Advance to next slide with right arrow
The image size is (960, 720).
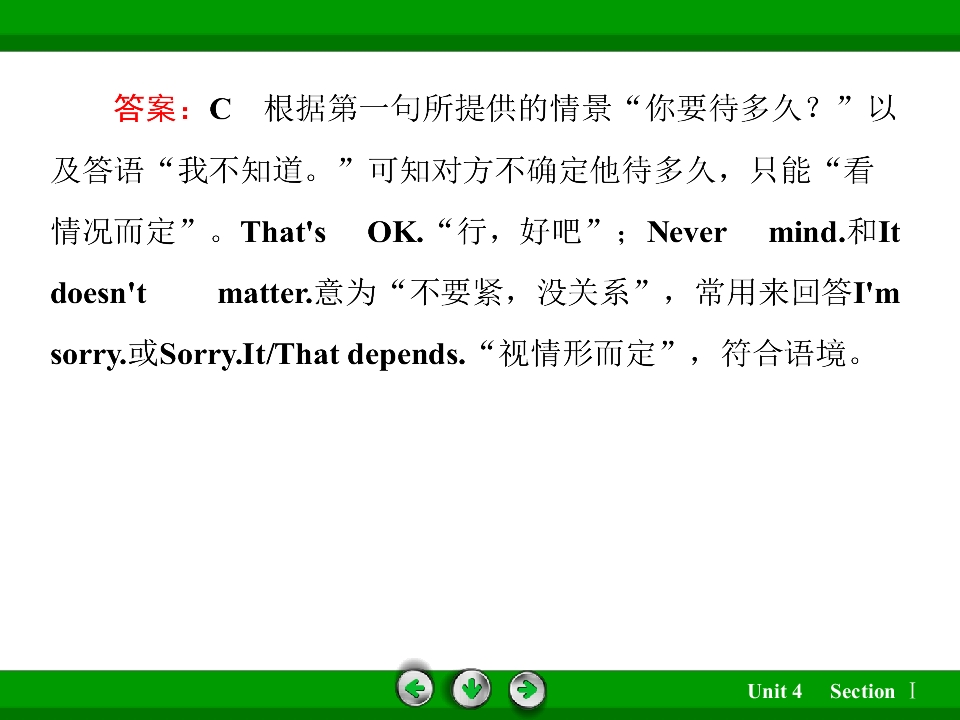click(x=527, y=689)
